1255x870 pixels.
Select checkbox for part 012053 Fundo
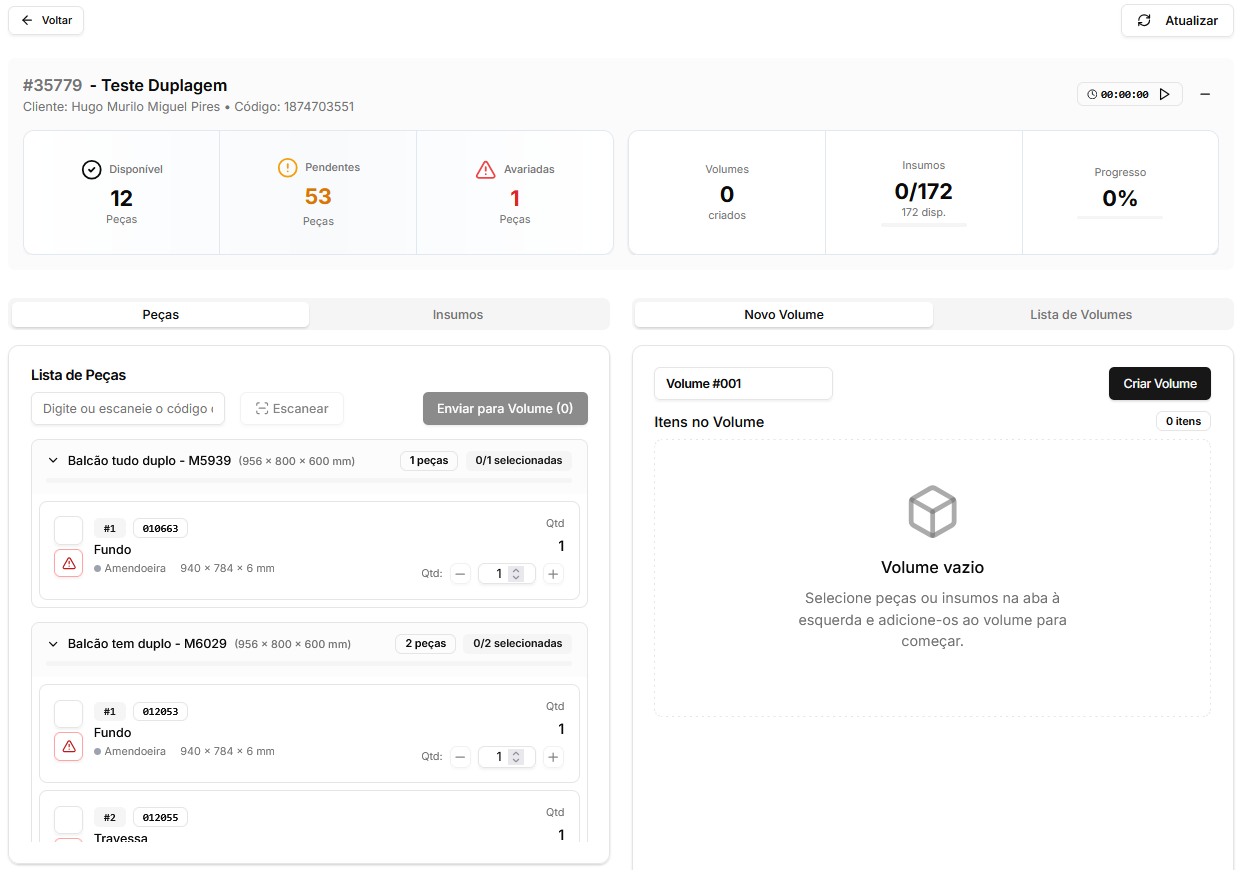tap(69, 713)
